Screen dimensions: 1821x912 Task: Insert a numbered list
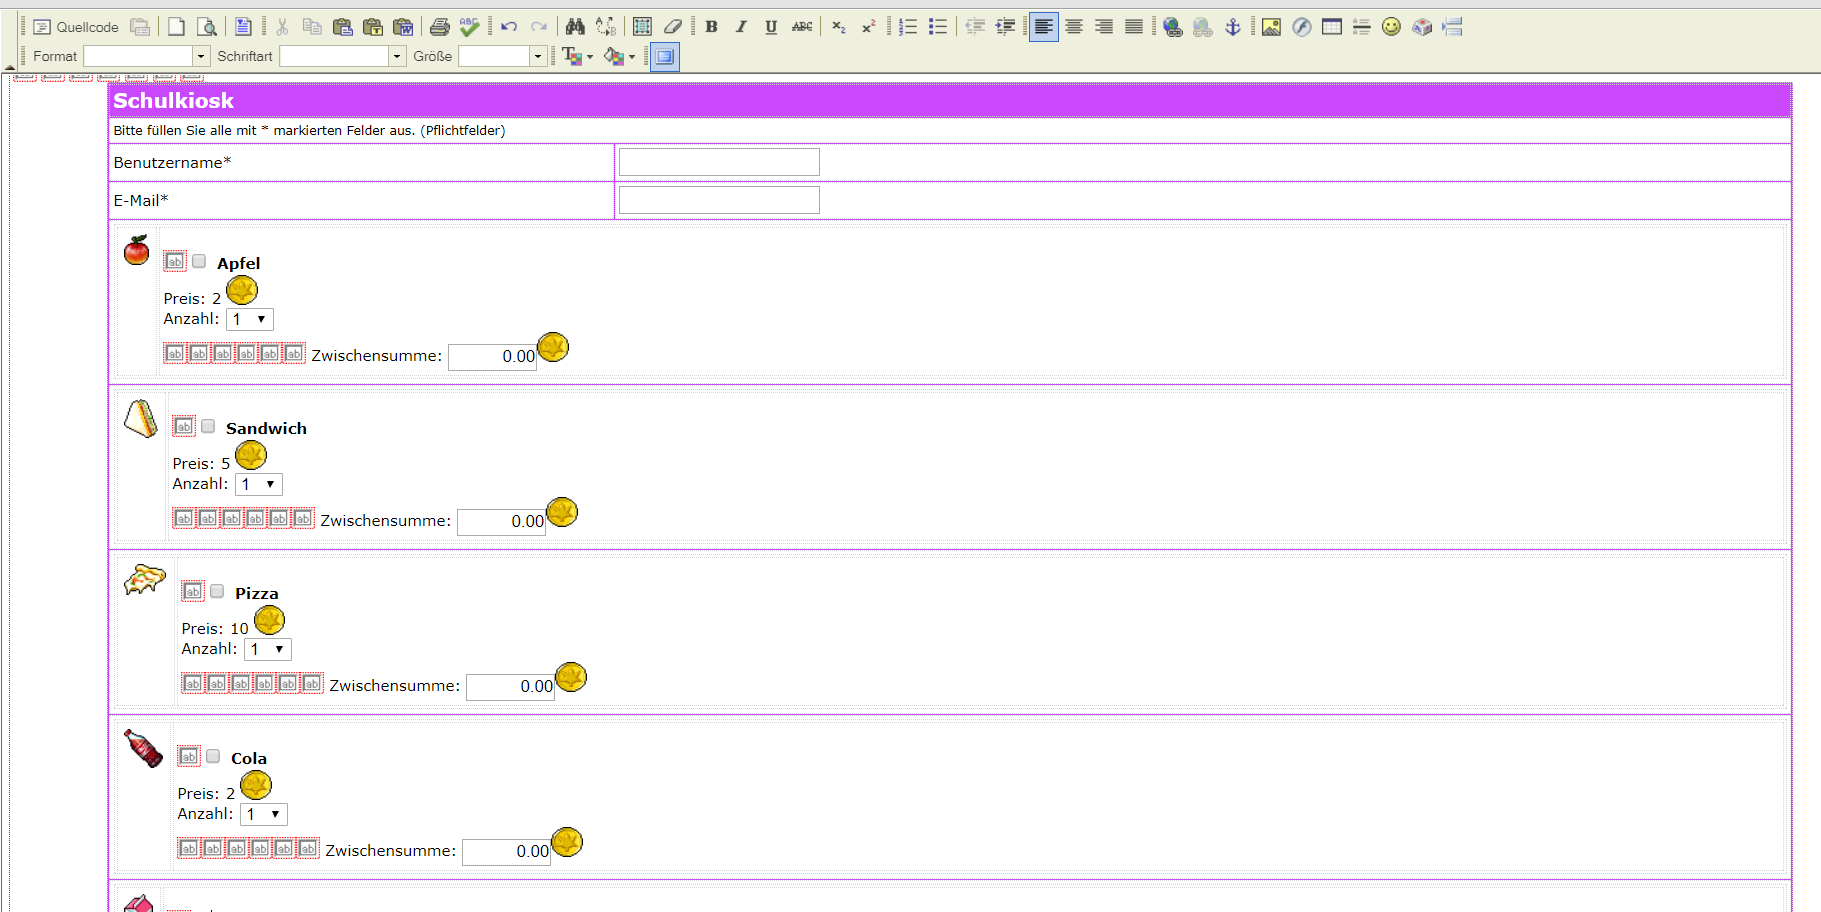(x=908, y=27)
